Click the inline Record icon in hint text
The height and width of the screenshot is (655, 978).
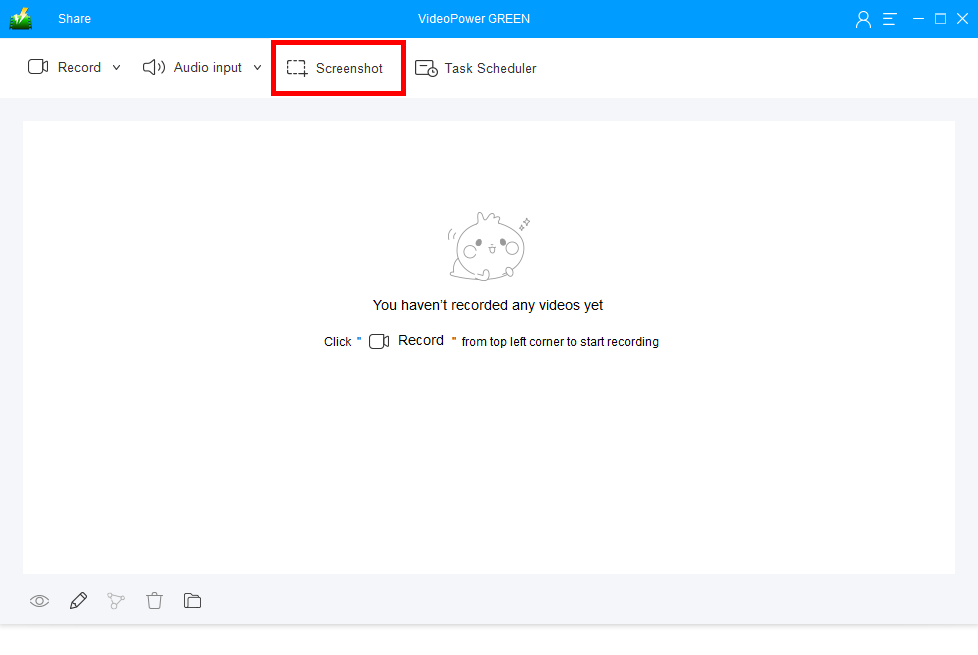378,341
